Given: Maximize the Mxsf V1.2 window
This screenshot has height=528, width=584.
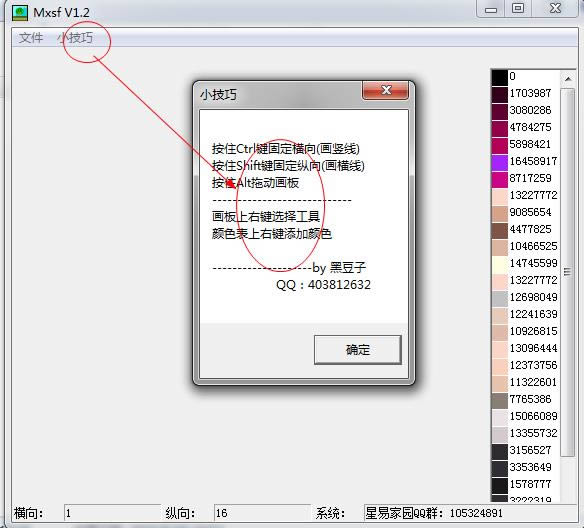Looking at the screenshot, I should (x=518, y=9).
